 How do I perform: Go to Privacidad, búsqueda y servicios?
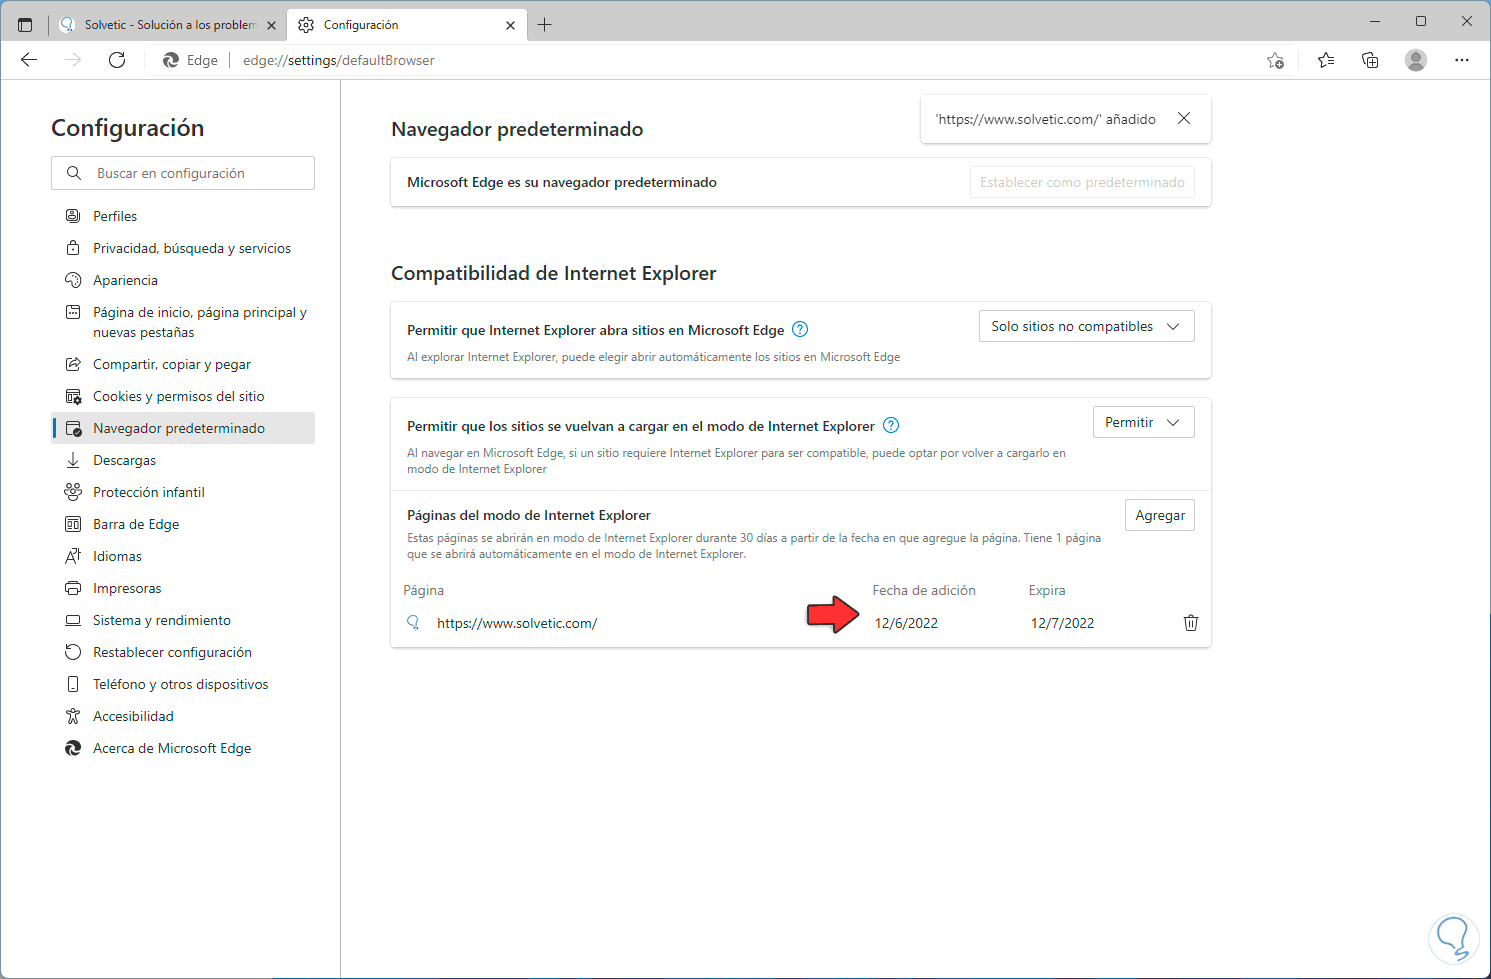point(192,248)
